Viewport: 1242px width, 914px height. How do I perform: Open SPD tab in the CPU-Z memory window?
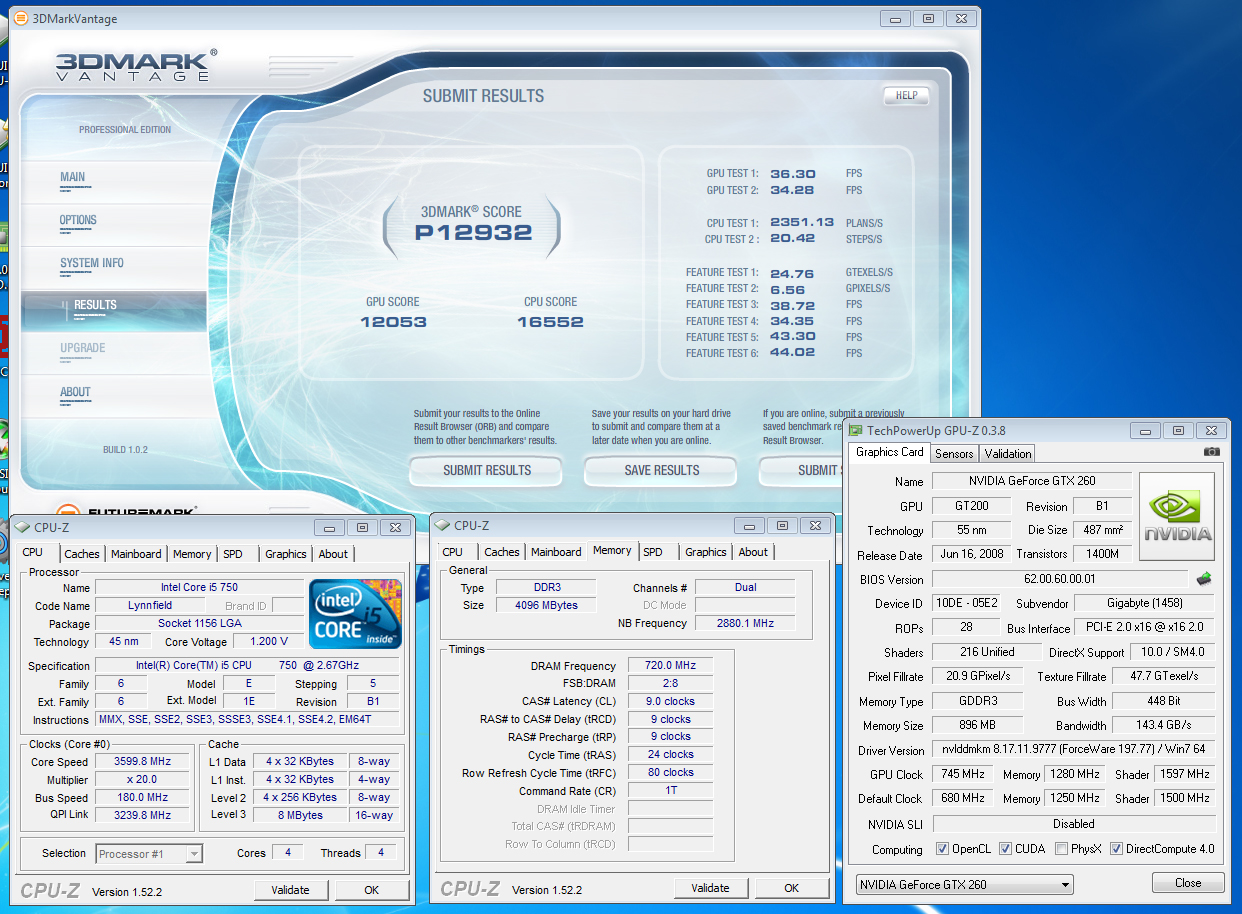(653, 552)
